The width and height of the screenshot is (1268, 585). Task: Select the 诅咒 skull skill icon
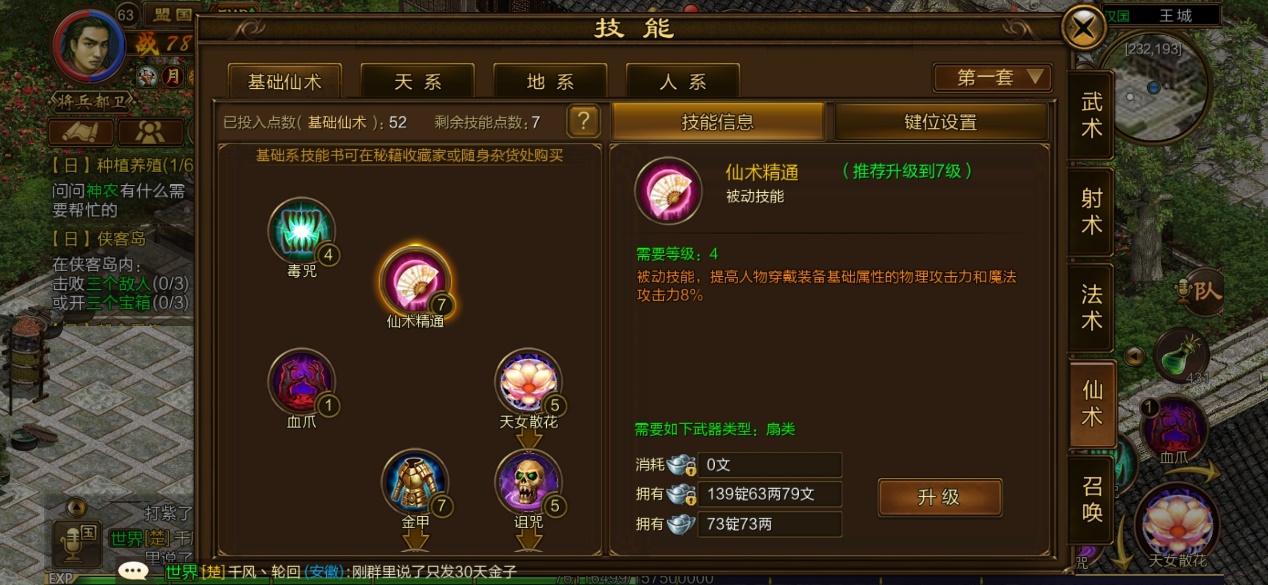[x=528, y=482]
